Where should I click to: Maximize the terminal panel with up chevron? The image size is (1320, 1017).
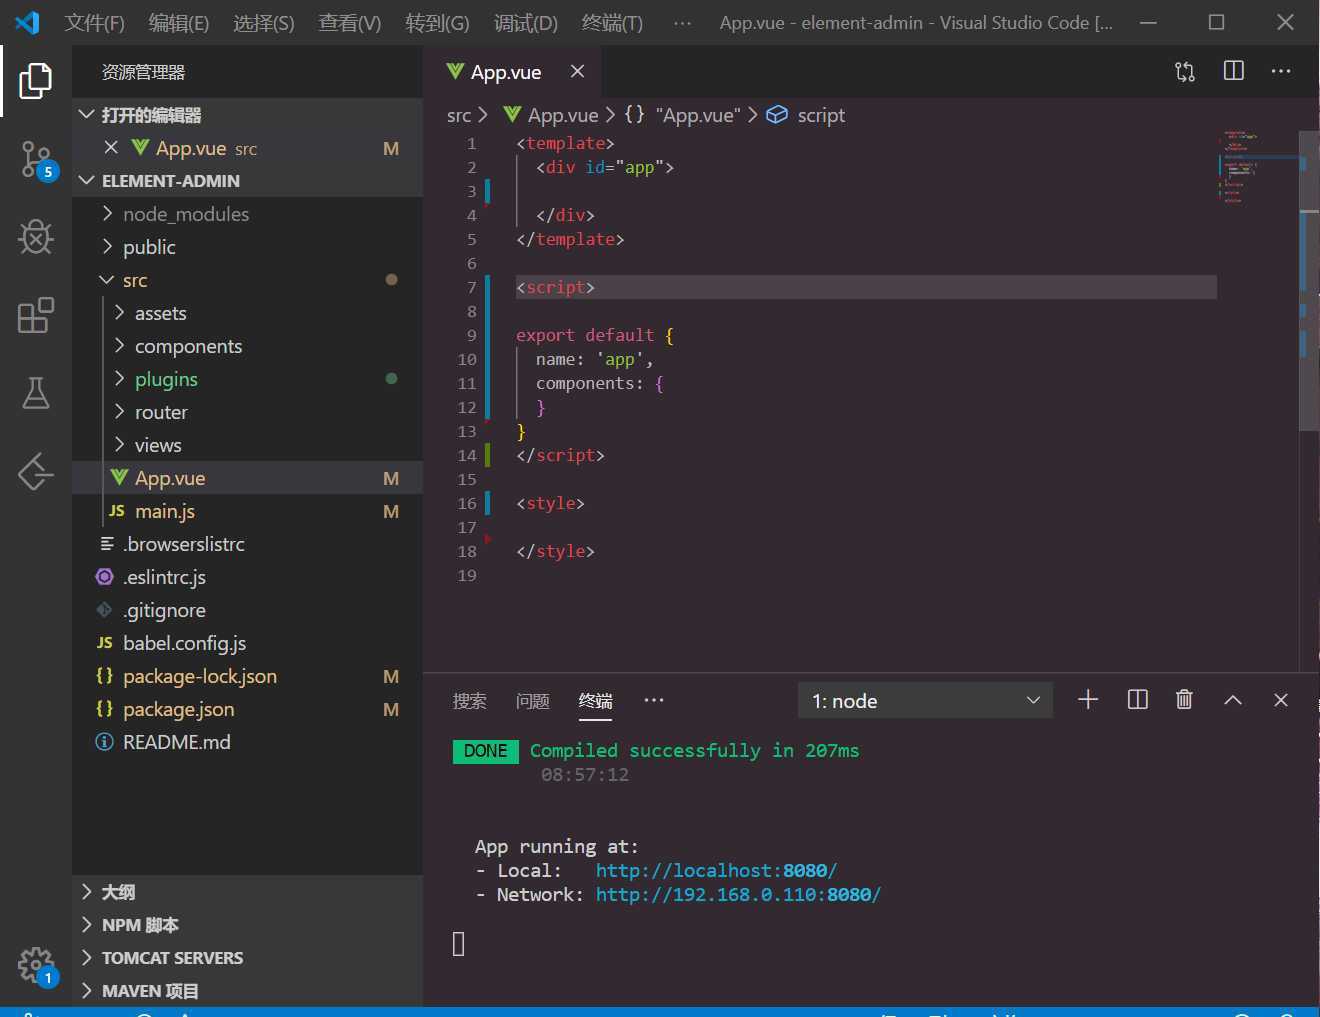coord(1233,700)
